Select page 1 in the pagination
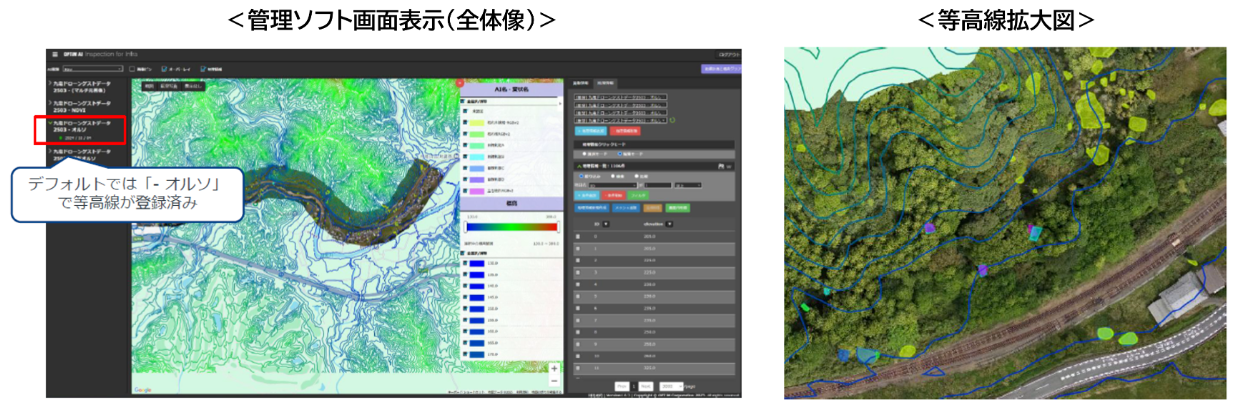This screenshot has height=411, width=1248. (634, 386)
